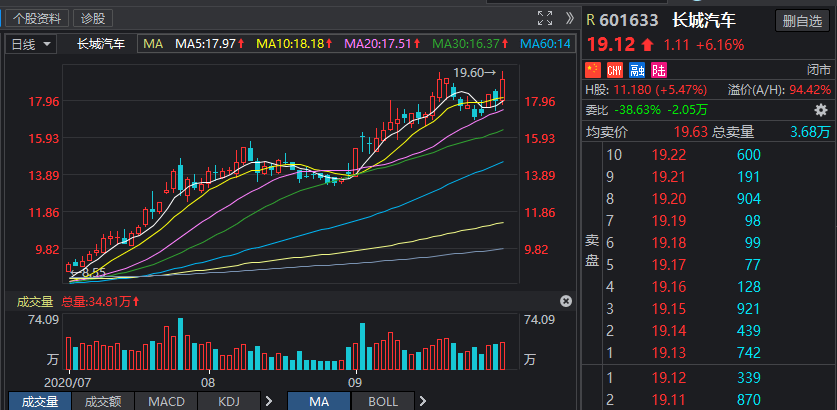Select sell level 3 price 19.15
This screenshot has height=410, width=837.
669,309
